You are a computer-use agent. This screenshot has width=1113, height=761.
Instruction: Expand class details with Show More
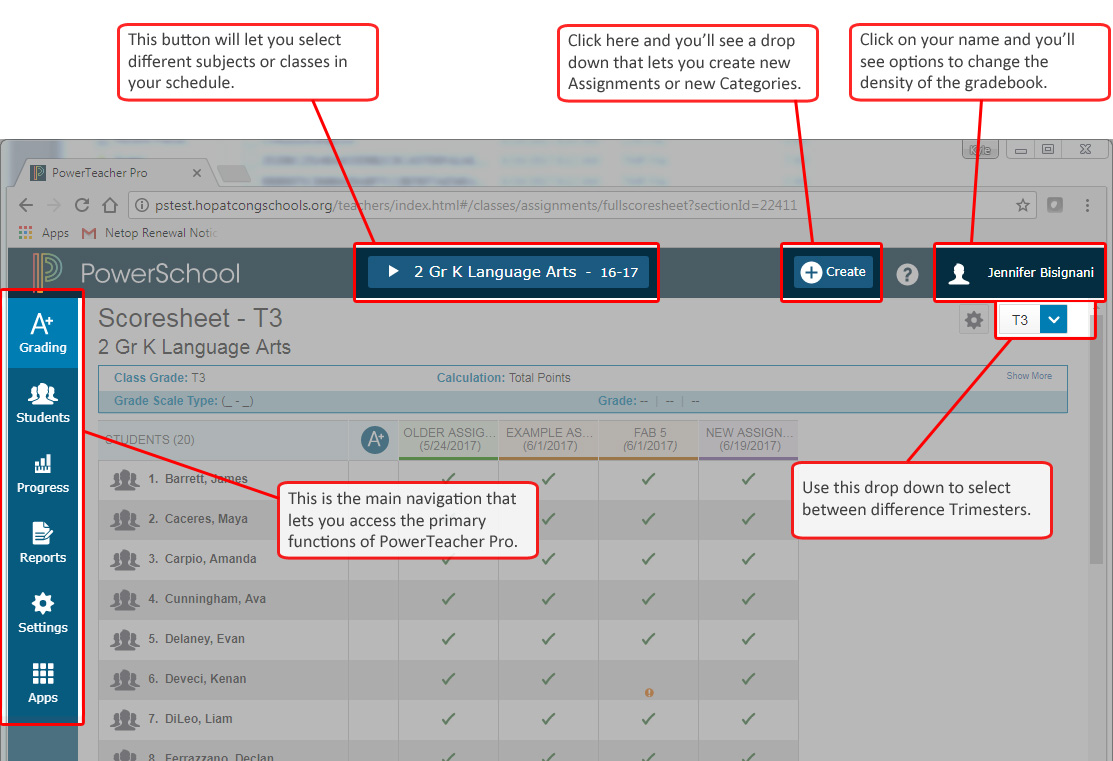coord(1029,376)
